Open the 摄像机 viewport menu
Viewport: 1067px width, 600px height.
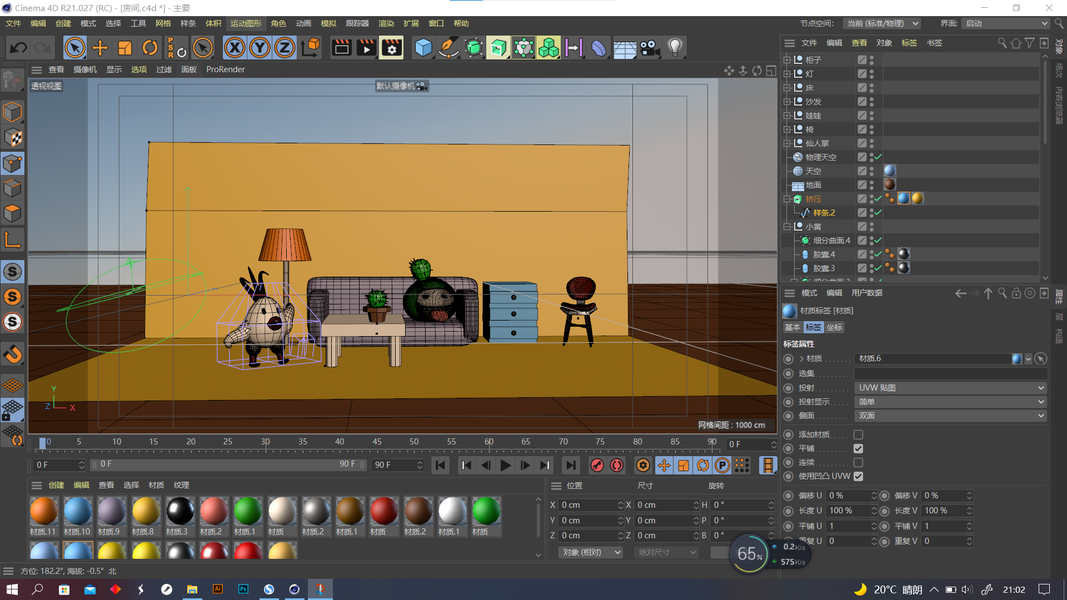click(84, 69)
